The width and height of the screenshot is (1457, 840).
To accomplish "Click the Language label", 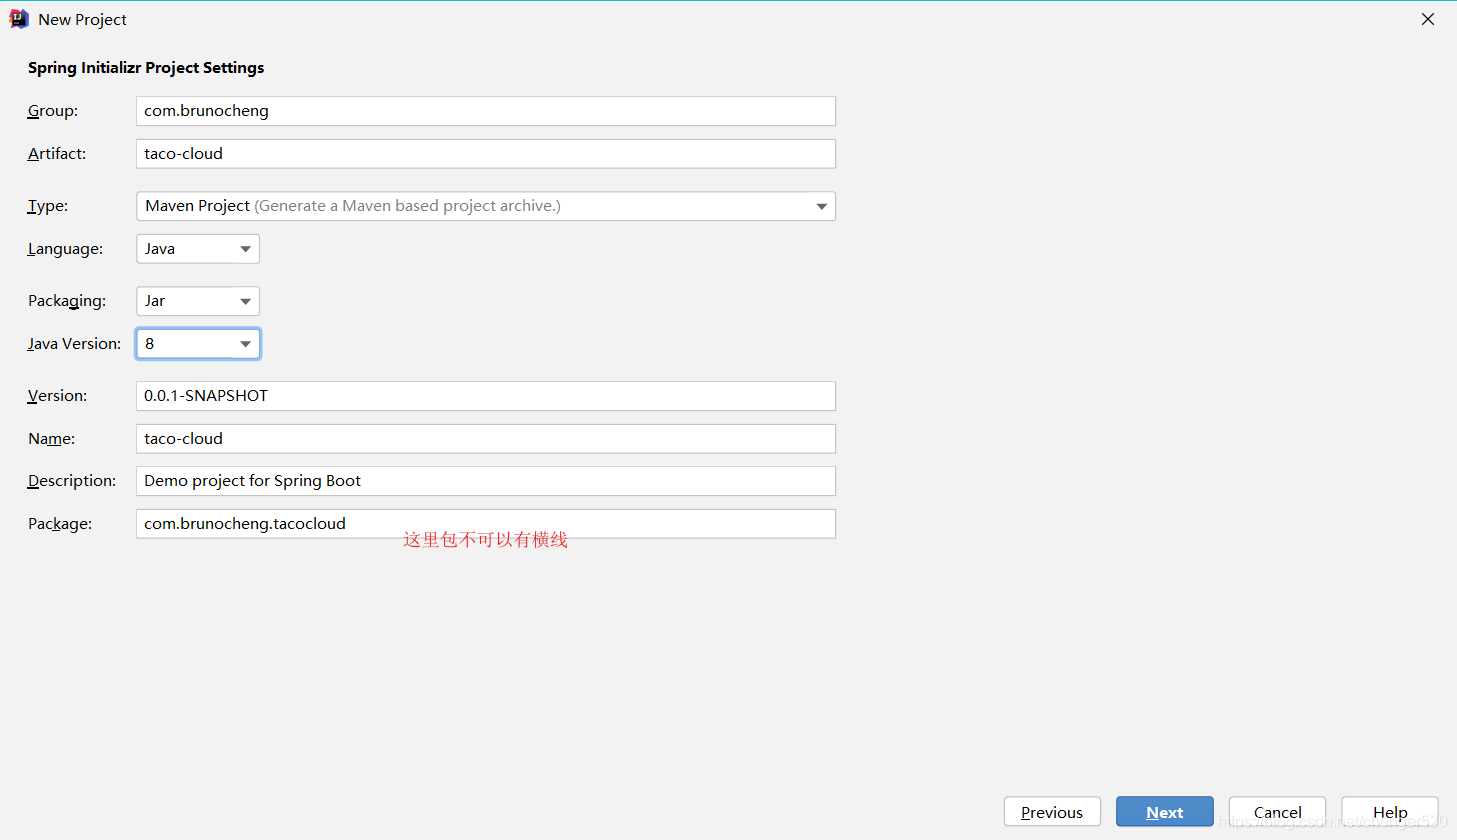I will pos(65,249).
